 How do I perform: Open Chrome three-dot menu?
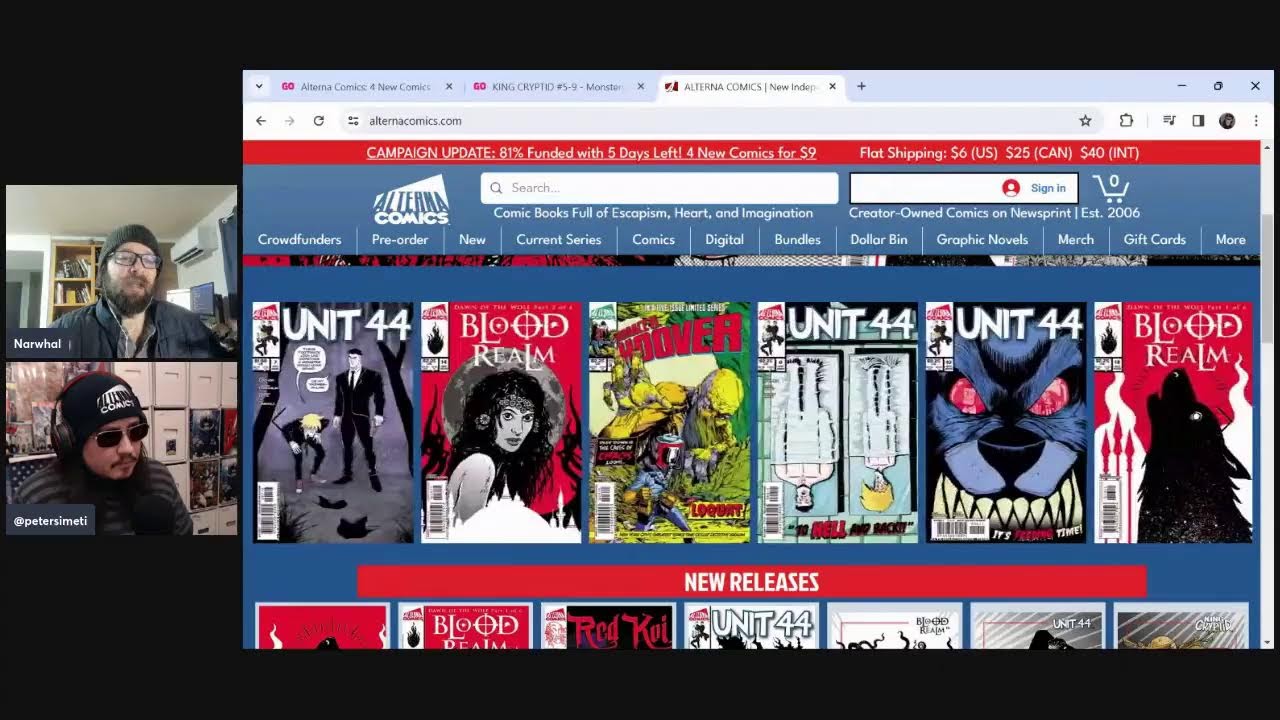[1256, 121]
